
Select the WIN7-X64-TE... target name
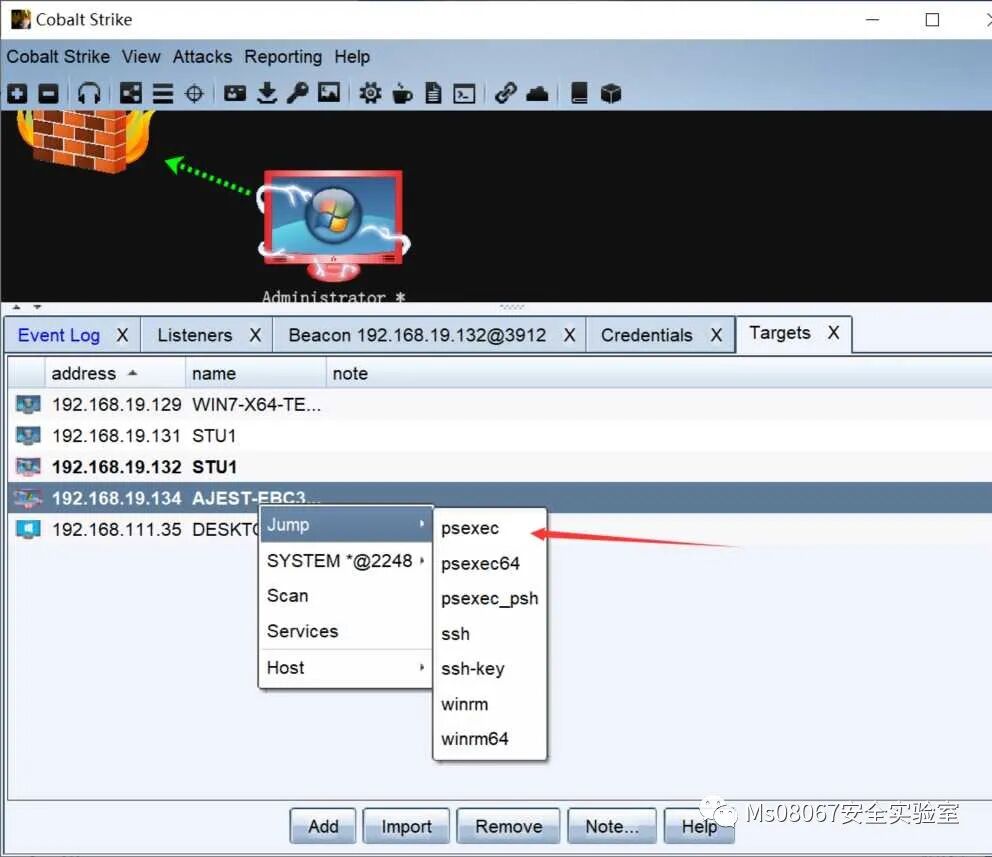256,405
